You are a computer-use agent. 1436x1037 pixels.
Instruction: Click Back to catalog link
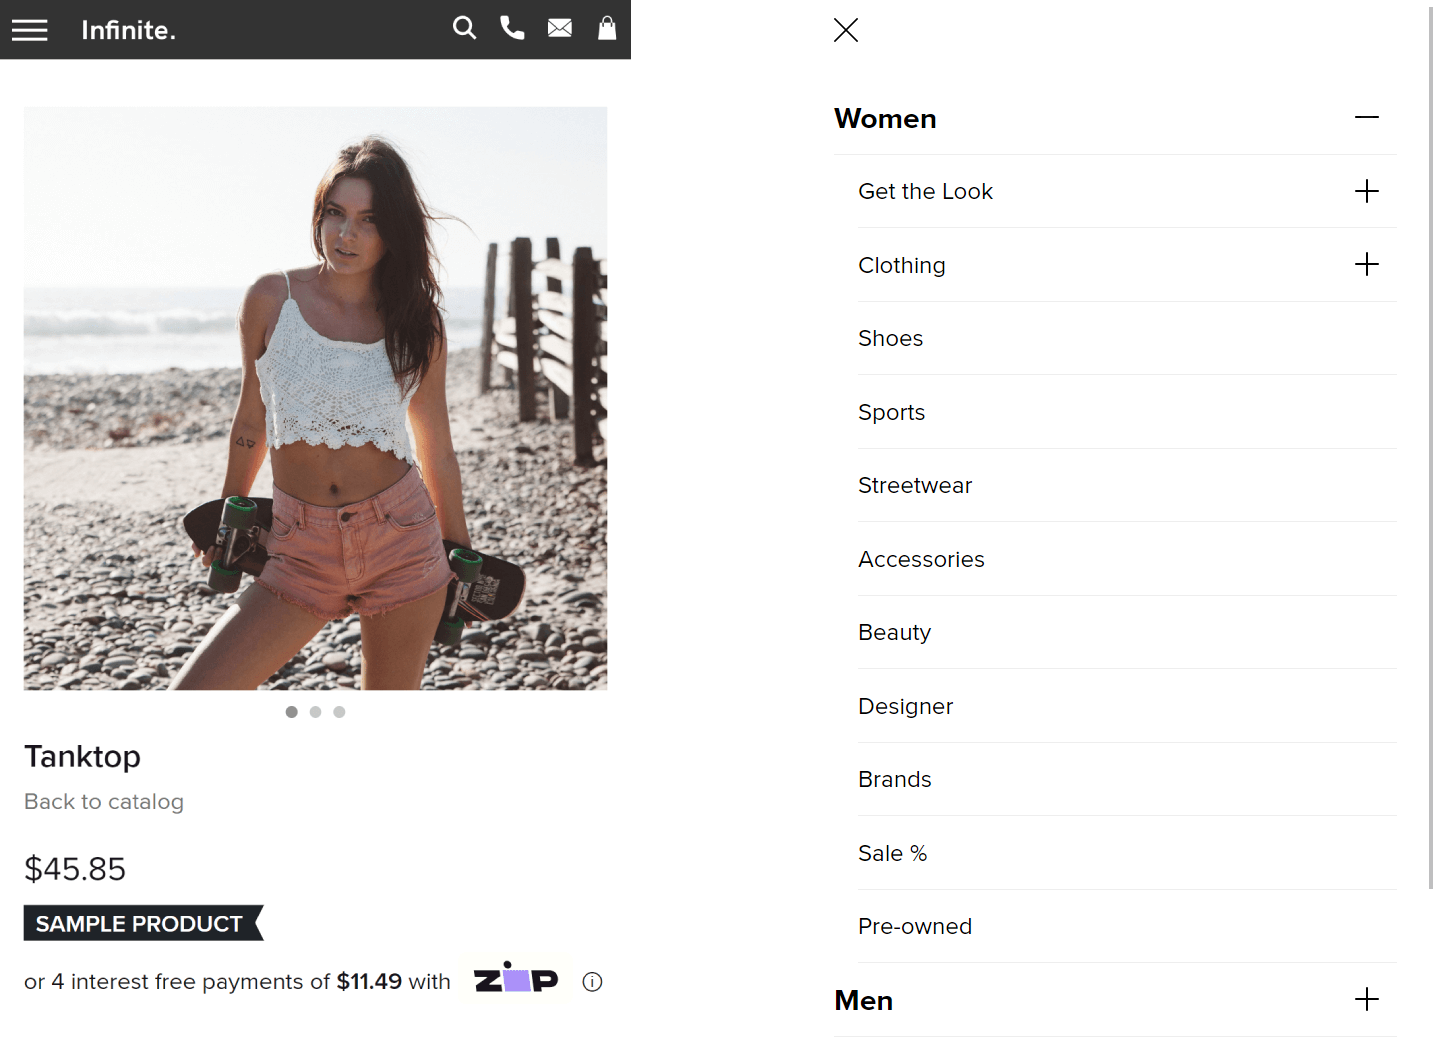pos(104,802)
